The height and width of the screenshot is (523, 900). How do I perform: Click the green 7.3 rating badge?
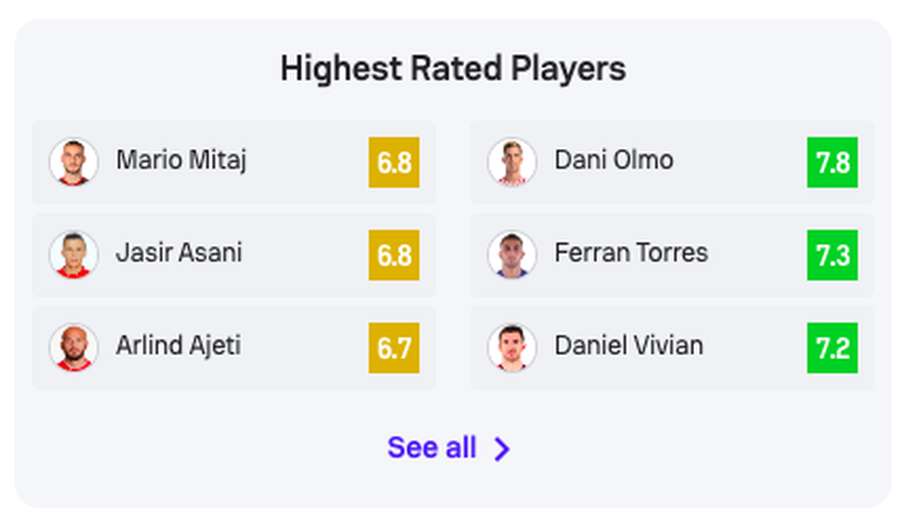[832, 255]
